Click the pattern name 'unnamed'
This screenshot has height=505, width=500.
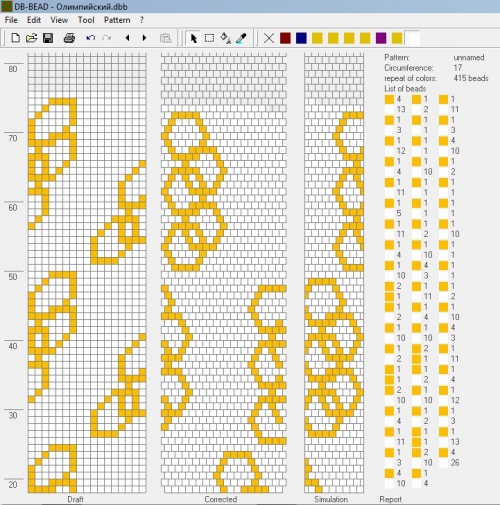[469, 57]
